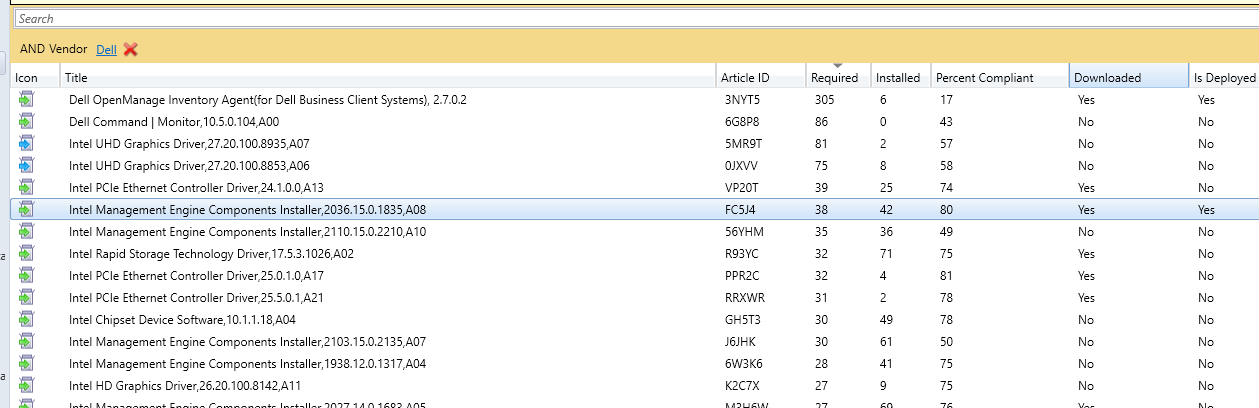Sort by the Icon column header
1259x408 pixels.
pos(35,77)
